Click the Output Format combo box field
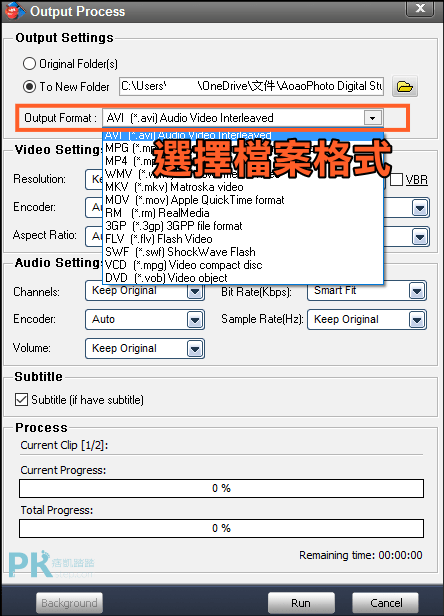Image resolution: width=444 pixels, height=616 pixels. [x=242, y=118]
